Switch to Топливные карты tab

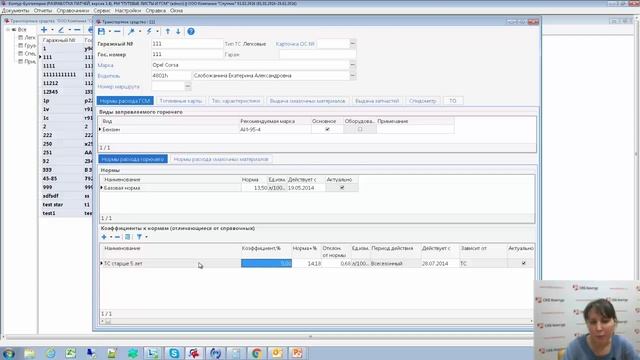click(x=181, y=101)
